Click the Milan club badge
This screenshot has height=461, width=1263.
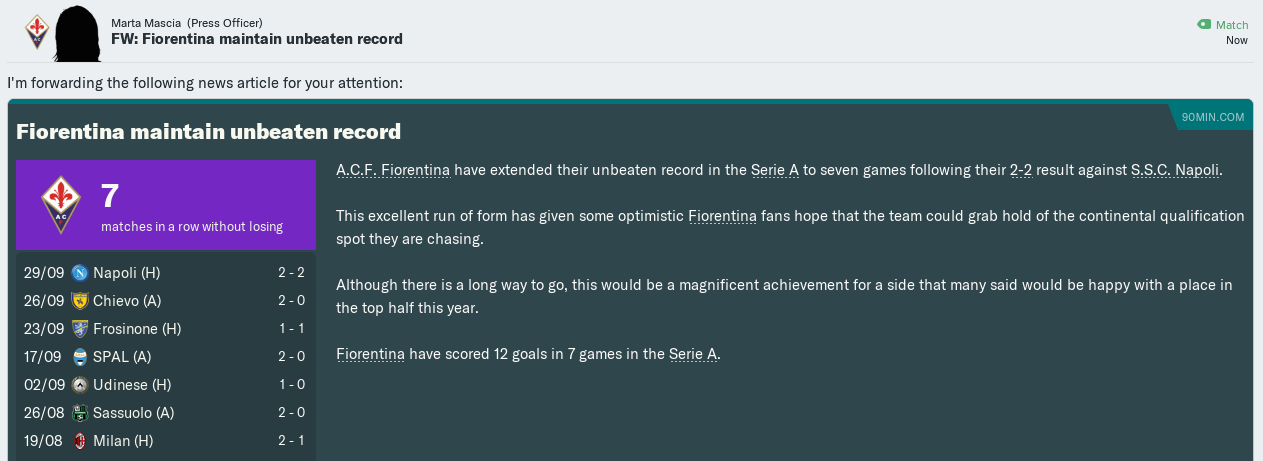80,441
